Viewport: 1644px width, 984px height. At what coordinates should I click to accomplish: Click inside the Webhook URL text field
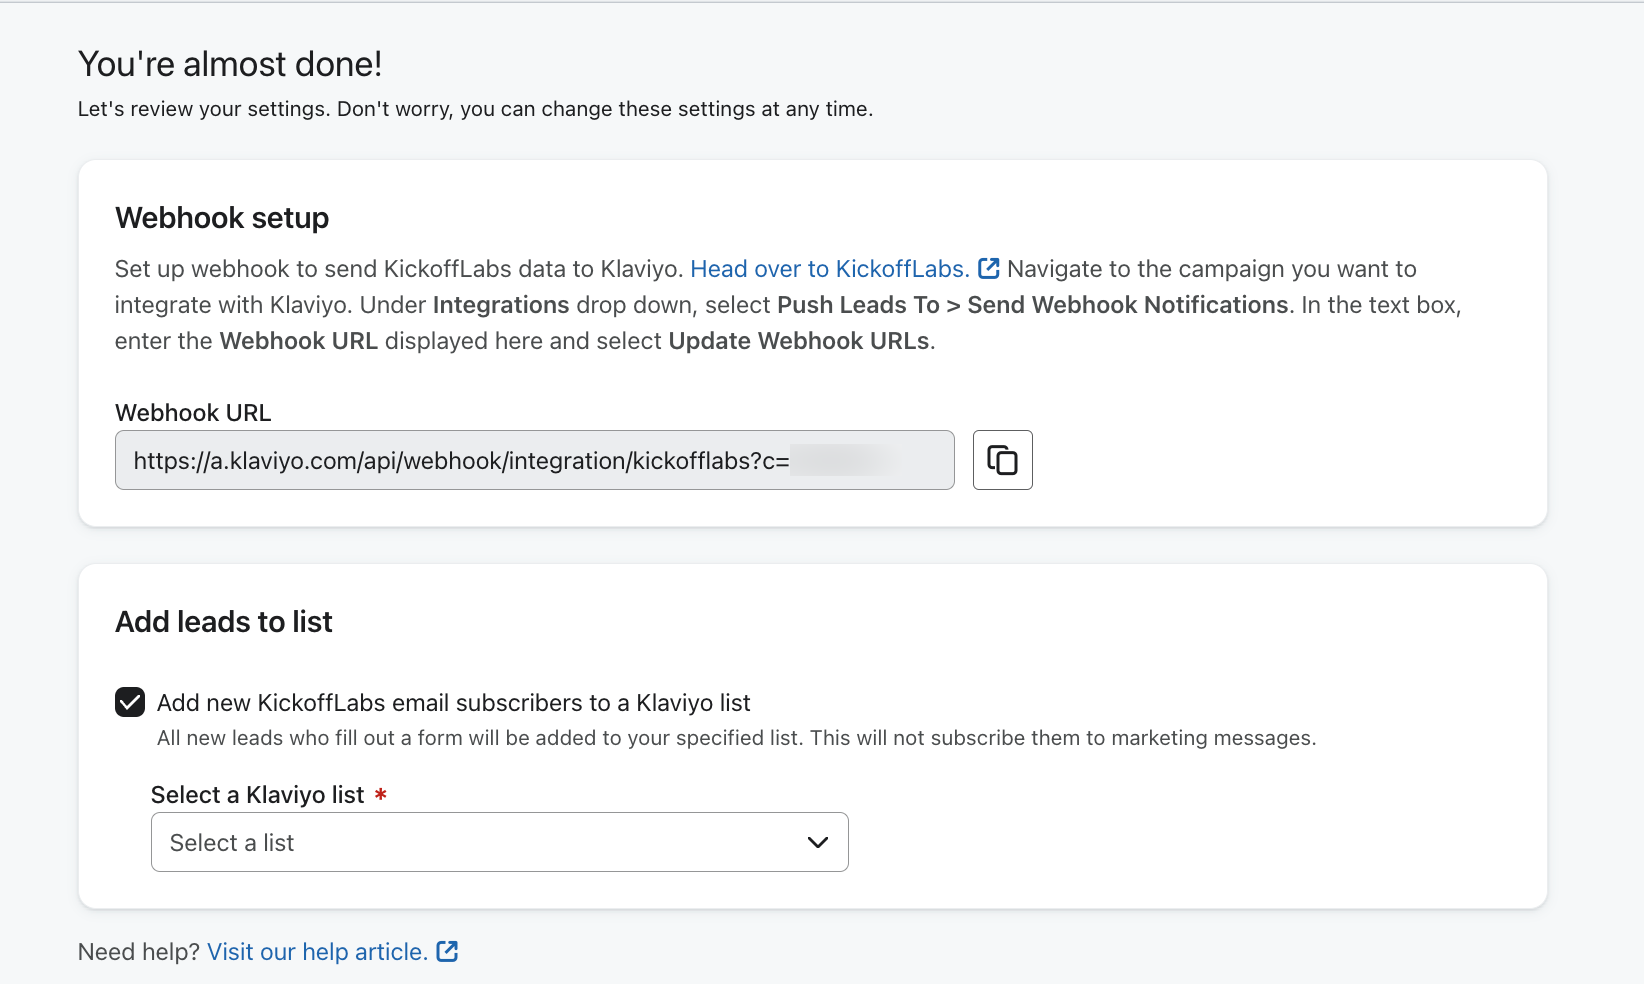[460, 460]
